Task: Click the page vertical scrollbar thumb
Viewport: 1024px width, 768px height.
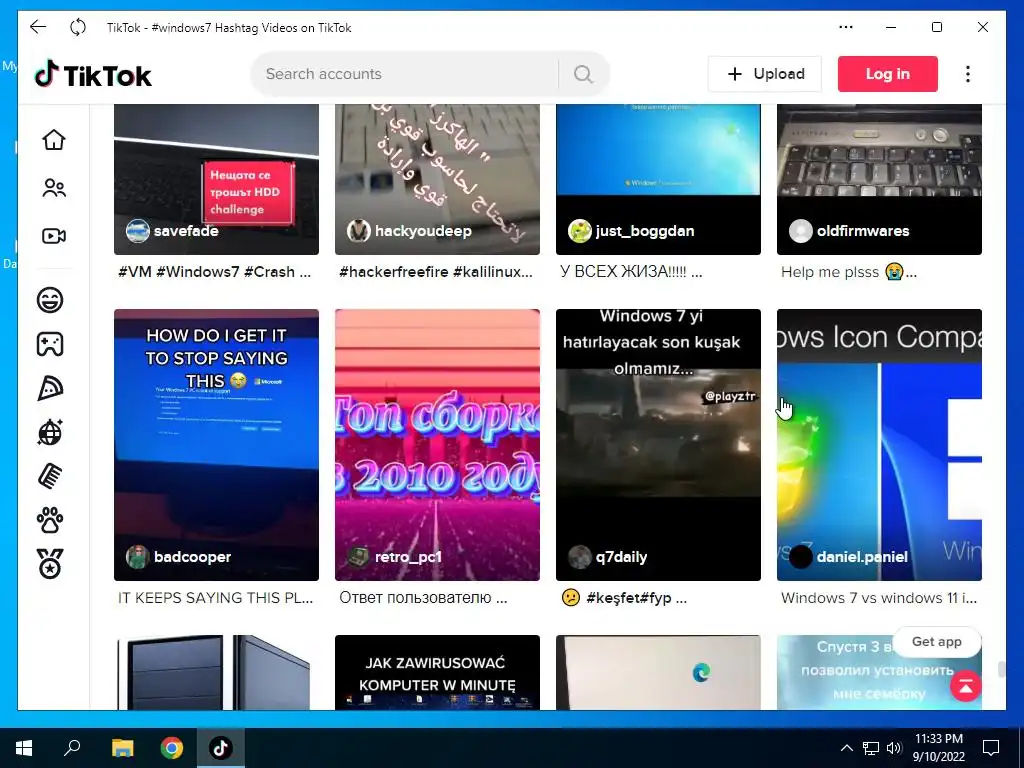Action: [1000, 670]
